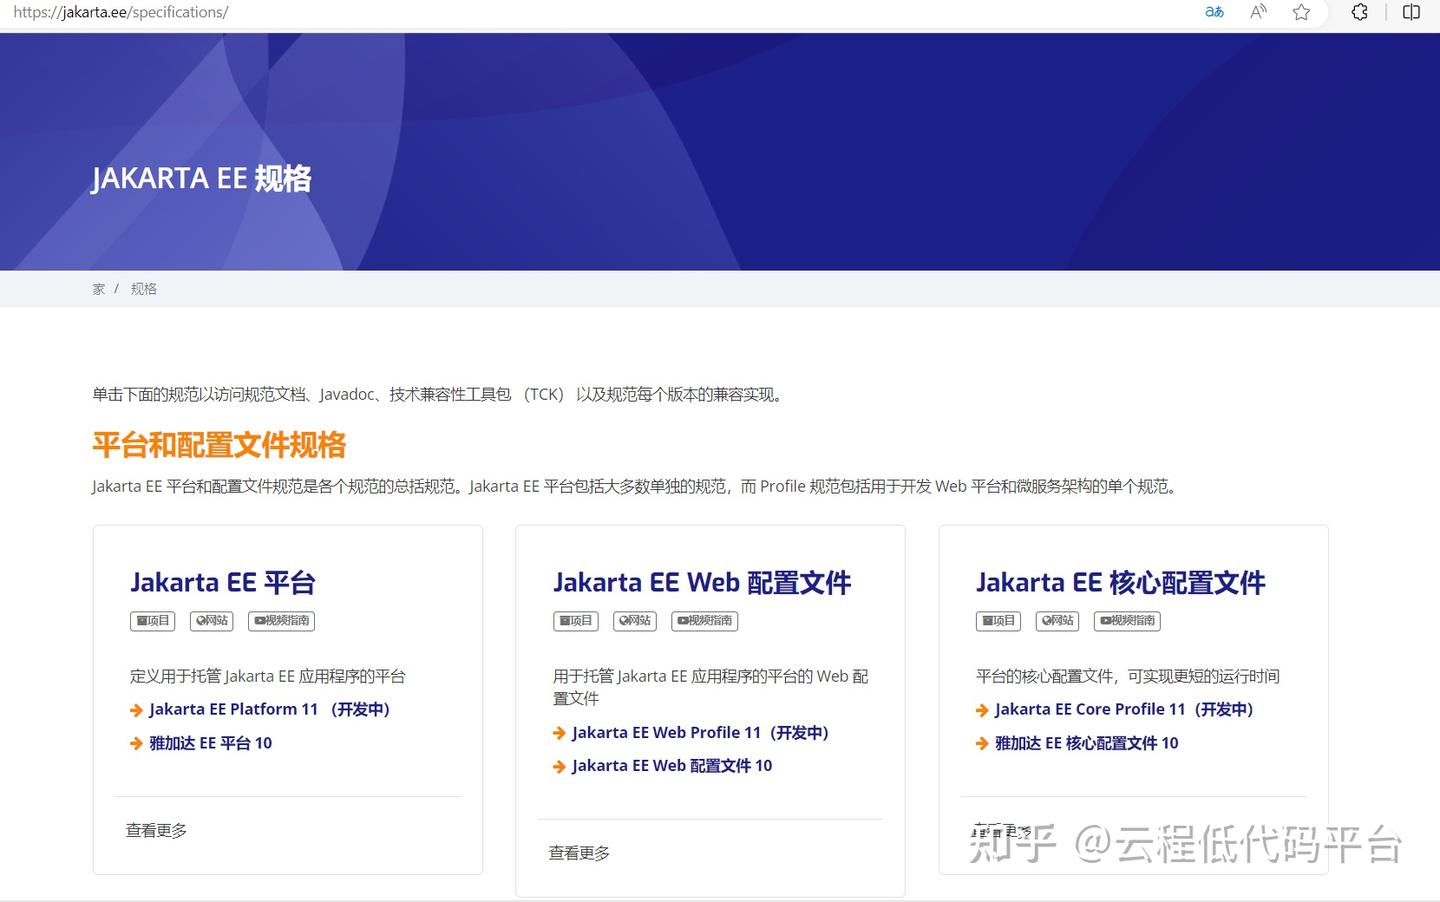Open the 网站 globe icon under Jakarta EE 平台
The height and width of the screenshot is (902, 1440).
point(211,620)
